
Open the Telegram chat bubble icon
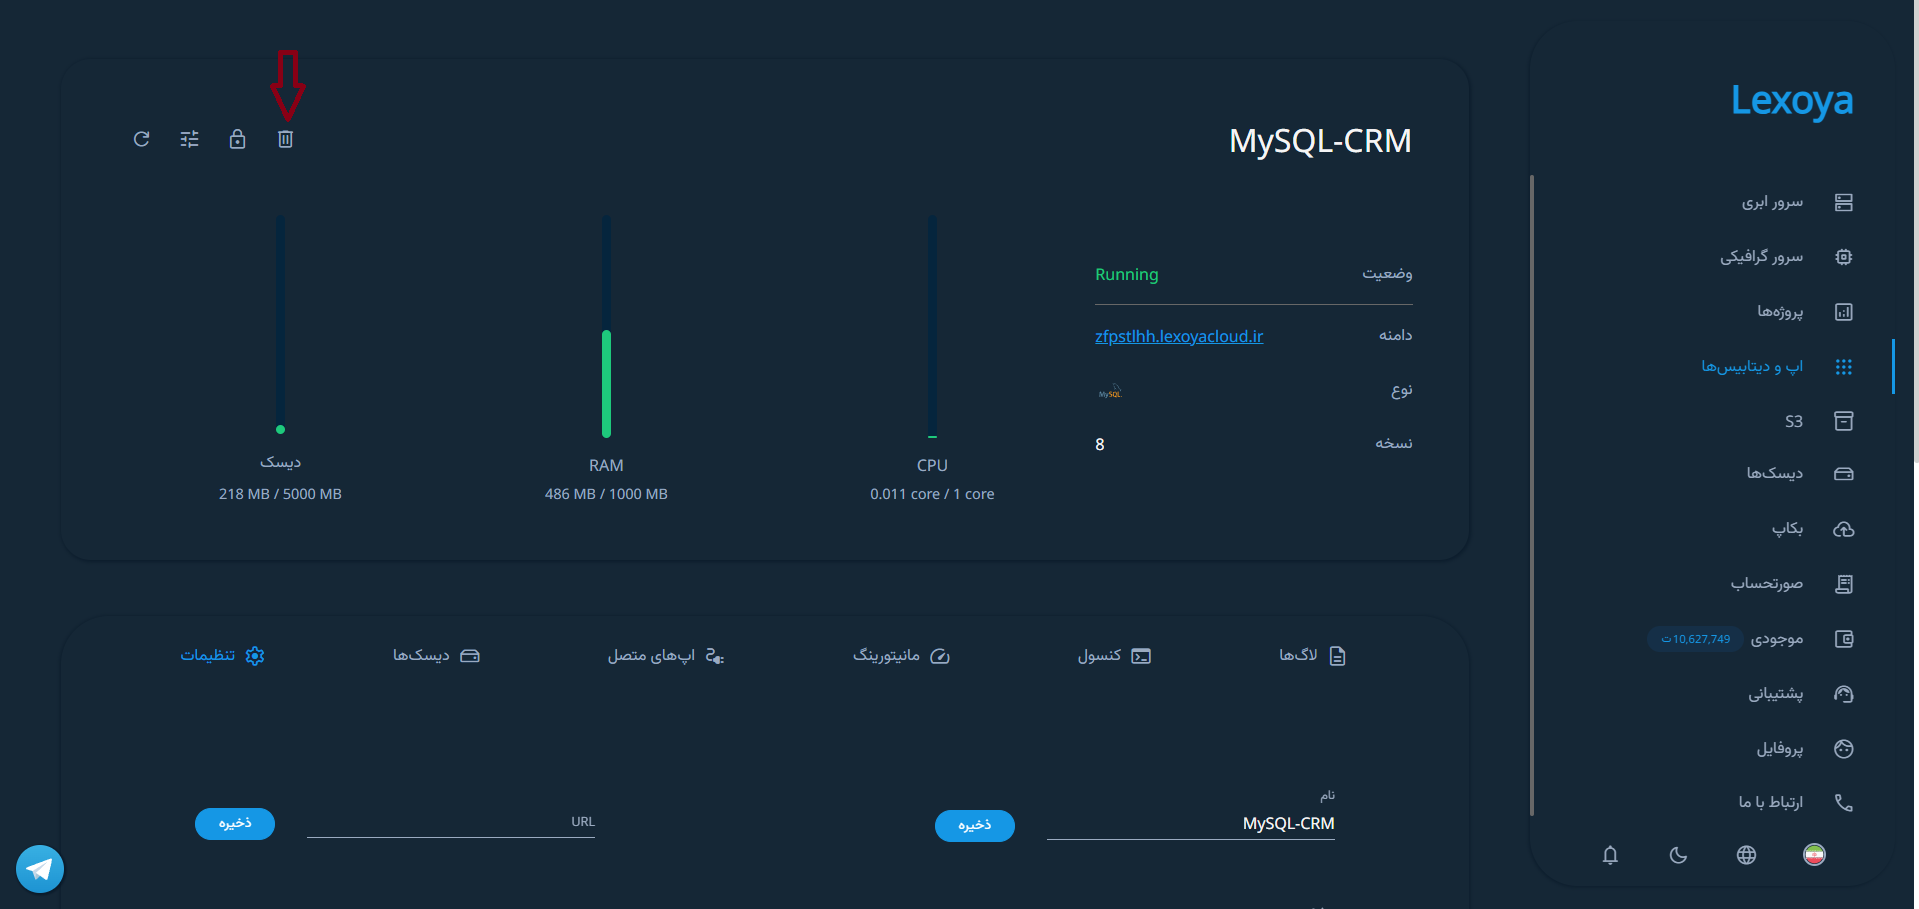(x=40, y=869)
